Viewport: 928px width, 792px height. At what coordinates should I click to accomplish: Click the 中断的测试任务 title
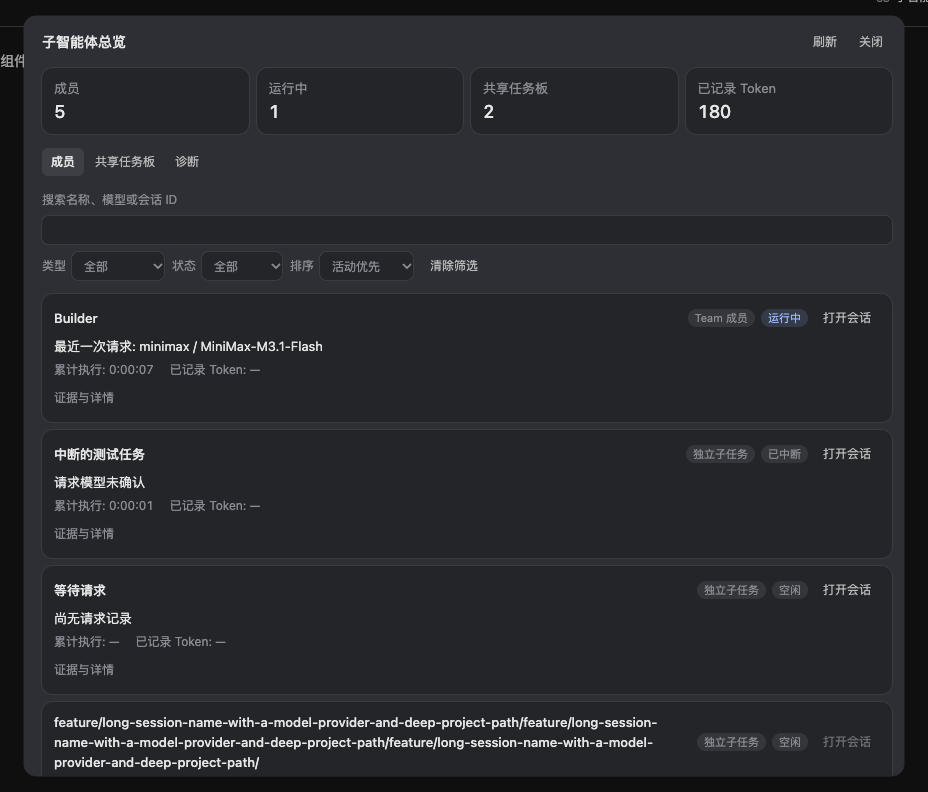coord(99,455)
